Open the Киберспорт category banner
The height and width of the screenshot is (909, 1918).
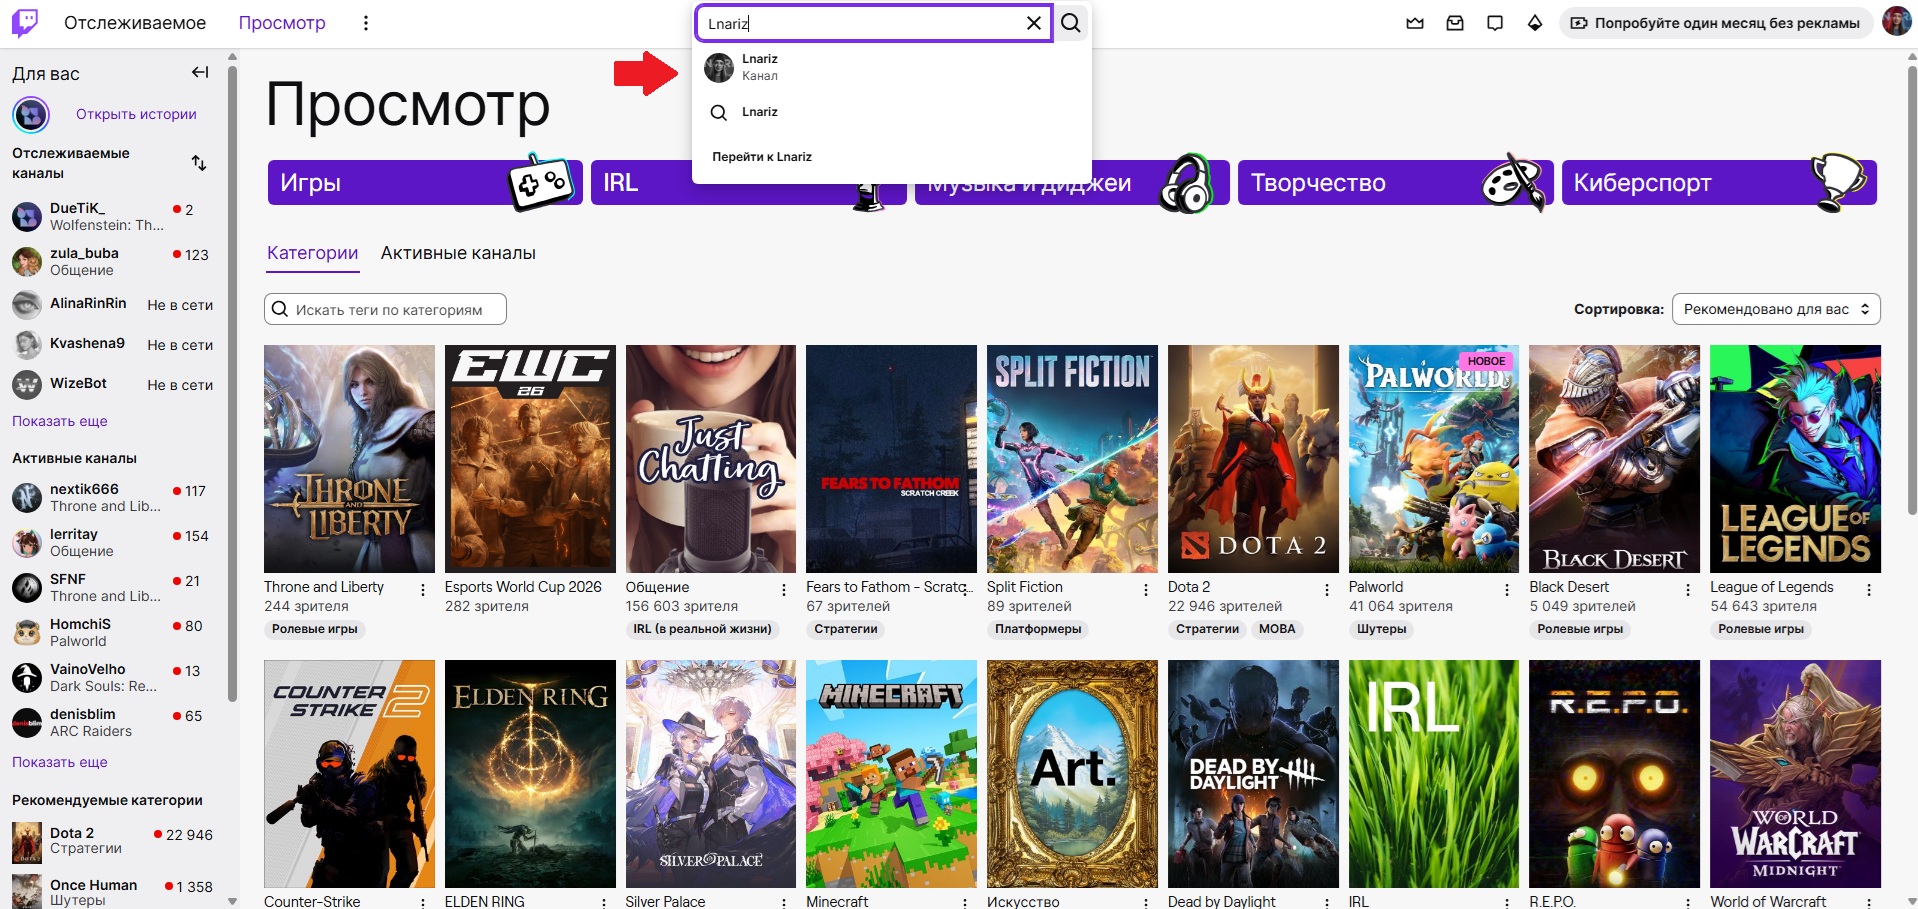[1719, 183]
